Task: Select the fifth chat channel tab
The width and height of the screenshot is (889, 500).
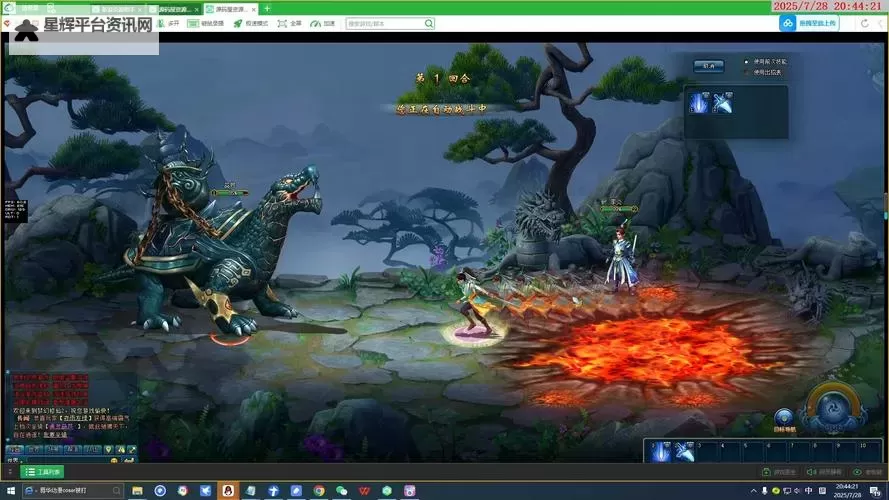Action: point(92,449)
